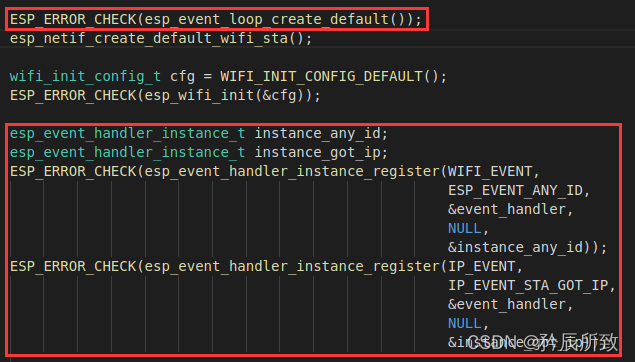Click ESP_EVENT_ANY_ID argument
The width and height of the screenshot is (635, 362).
pyautogui.click(x=515, y=190)
